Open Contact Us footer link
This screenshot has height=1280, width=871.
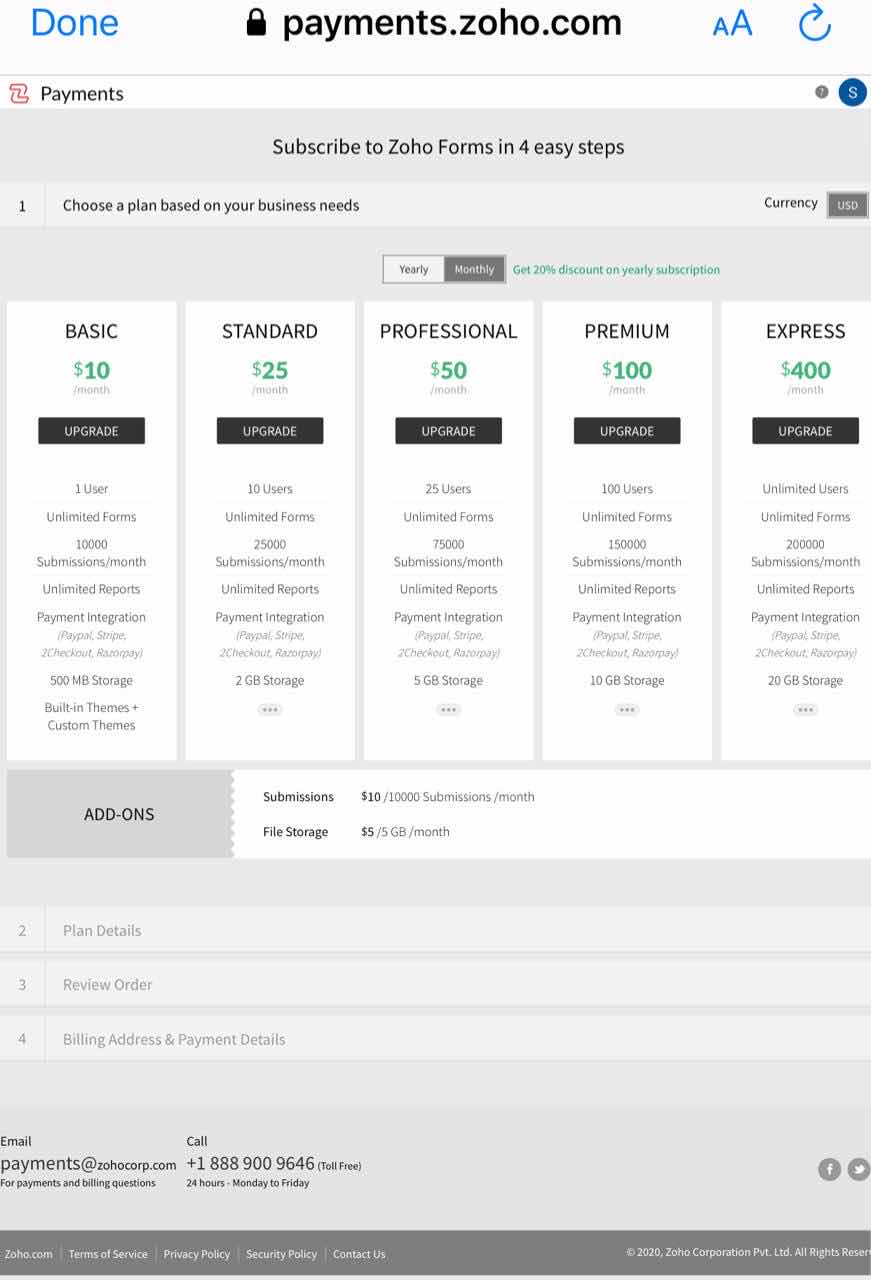(359, 1254)
